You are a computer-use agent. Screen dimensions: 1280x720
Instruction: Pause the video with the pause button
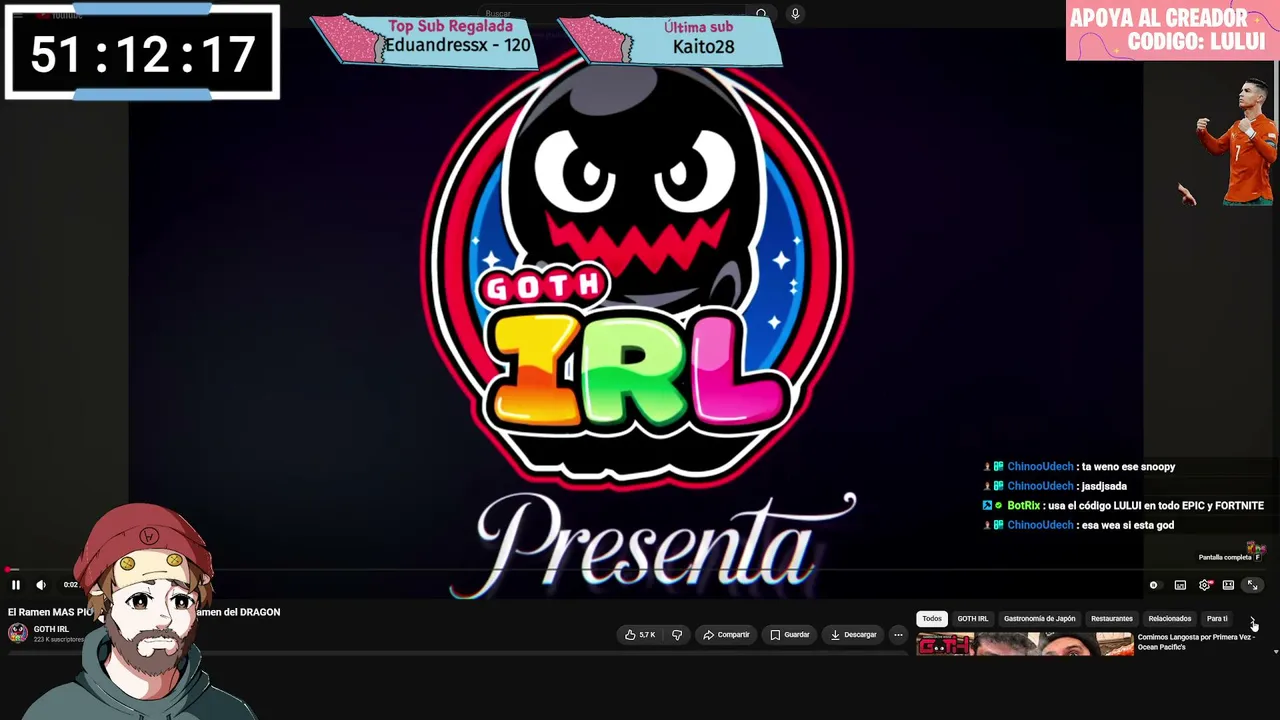[16, 585]
